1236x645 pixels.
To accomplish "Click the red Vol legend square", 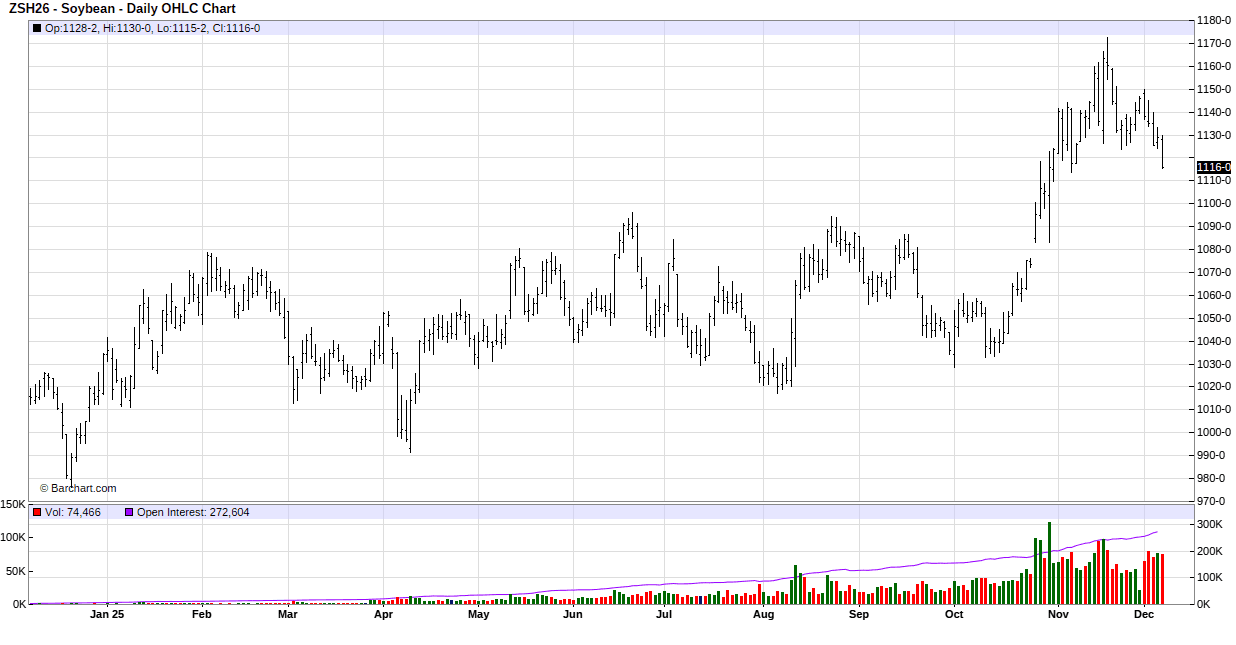I will 37,512.
